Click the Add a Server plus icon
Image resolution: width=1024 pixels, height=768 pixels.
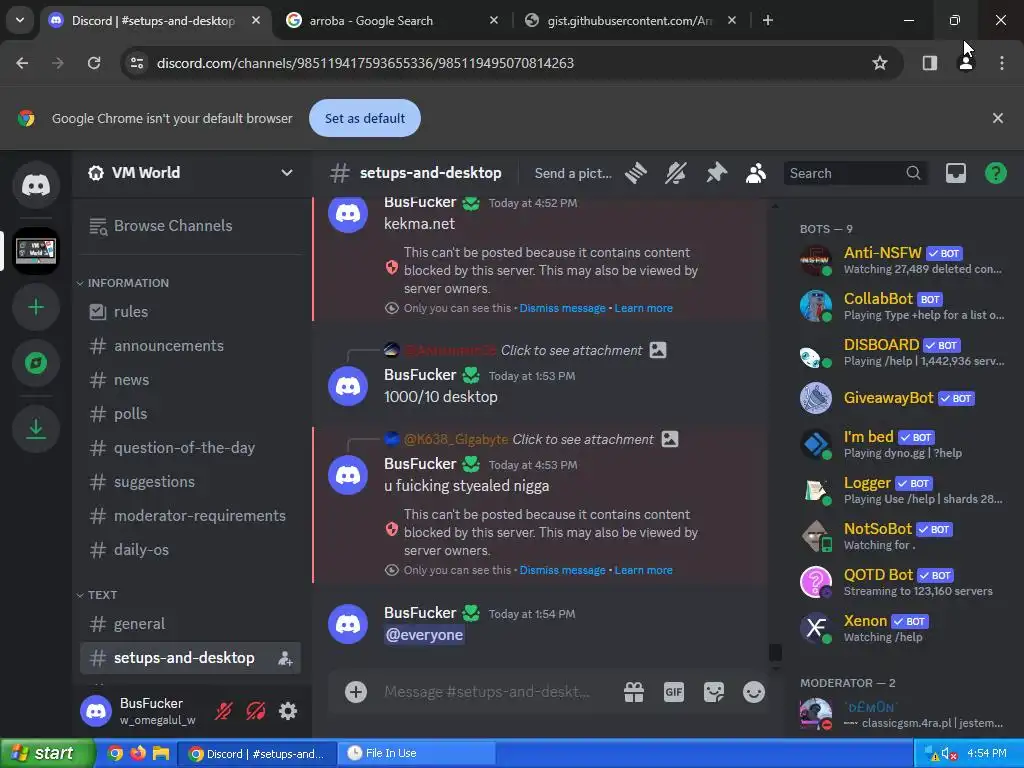coord(36,307)
